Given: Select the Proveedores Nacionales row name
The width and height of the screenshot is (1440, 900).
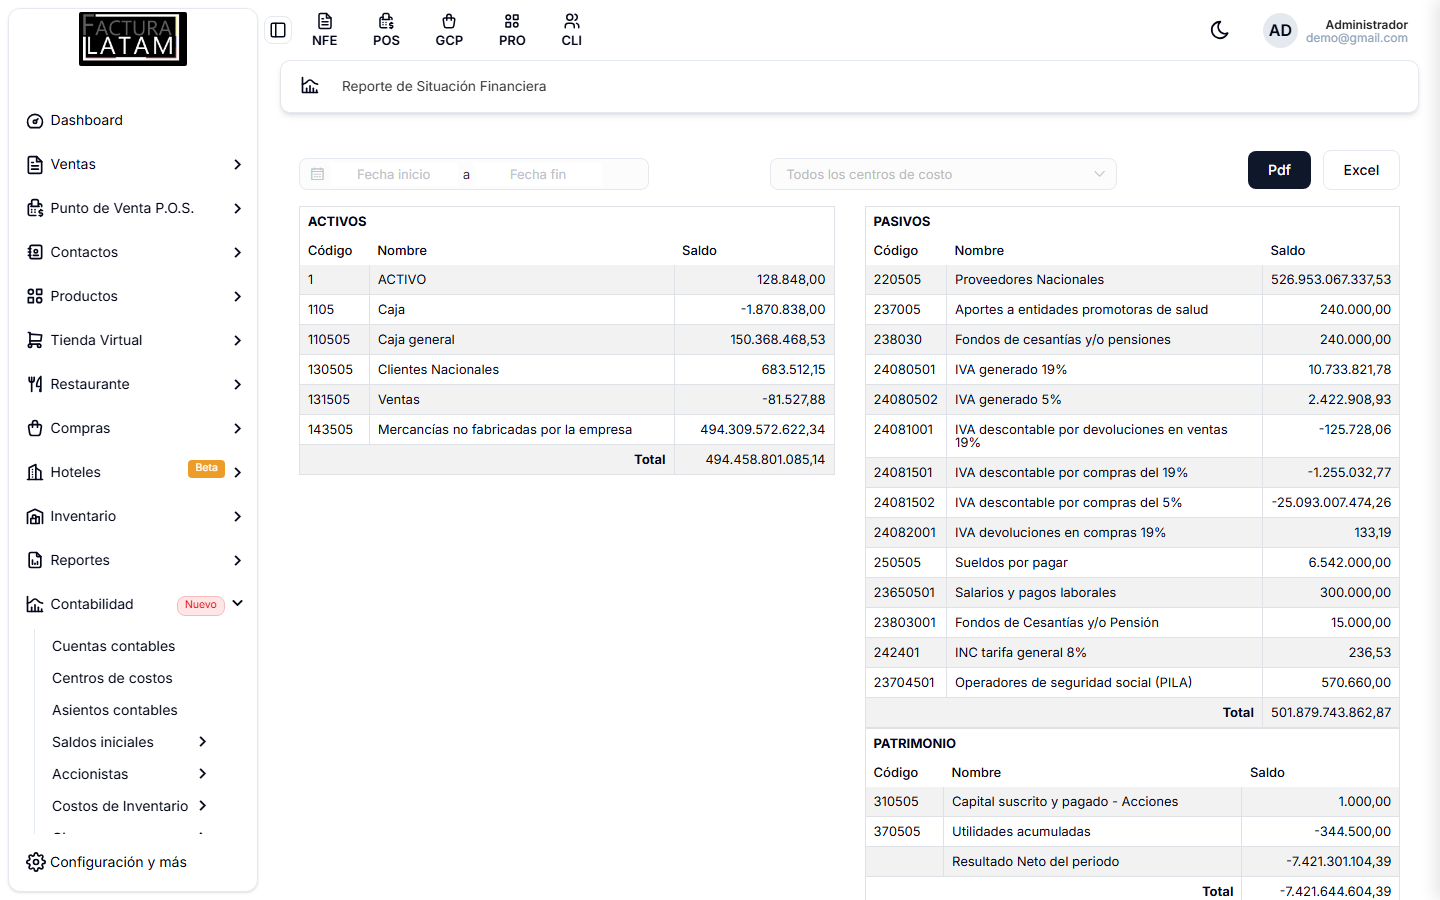Looking at the screenshot, I should click(x=1029, y=280).
